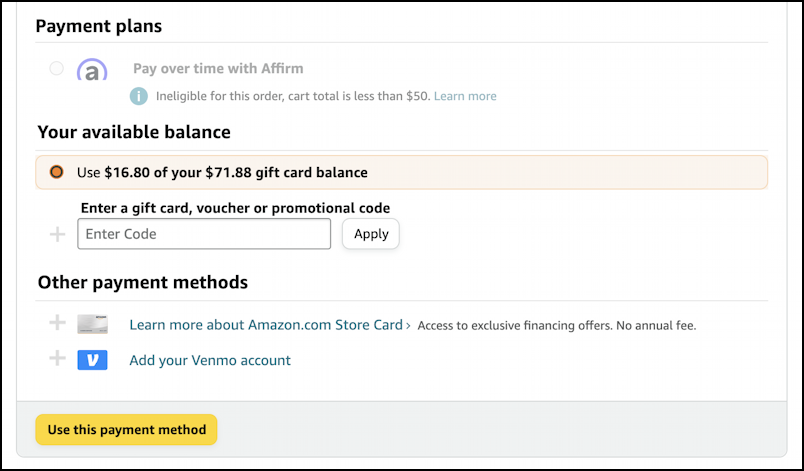This screenshot has width=804, height=471.
Task: Click the Venmo logo icon
Action: point(92,360)
